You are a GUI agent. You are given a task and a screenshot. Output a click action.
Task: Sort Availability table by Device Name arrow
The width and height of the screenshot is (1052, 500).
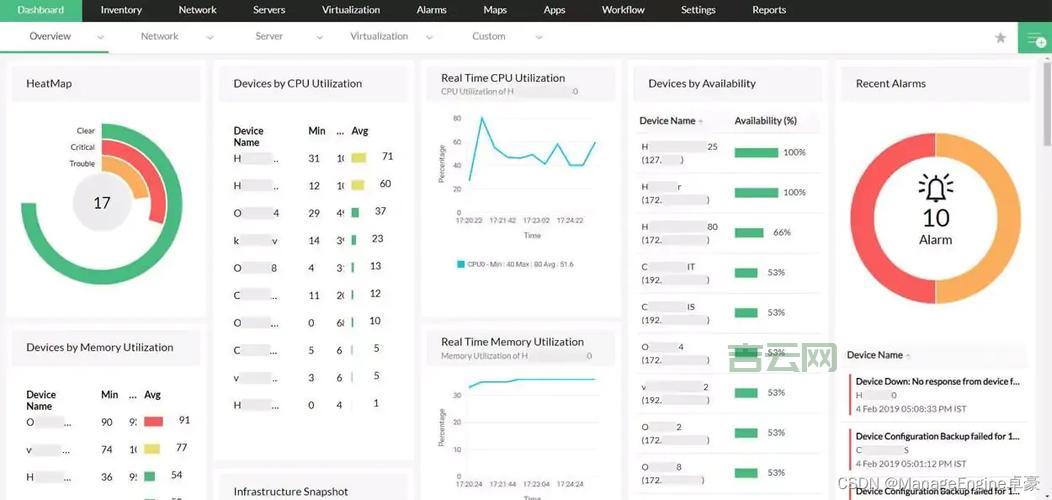(701, 121)
